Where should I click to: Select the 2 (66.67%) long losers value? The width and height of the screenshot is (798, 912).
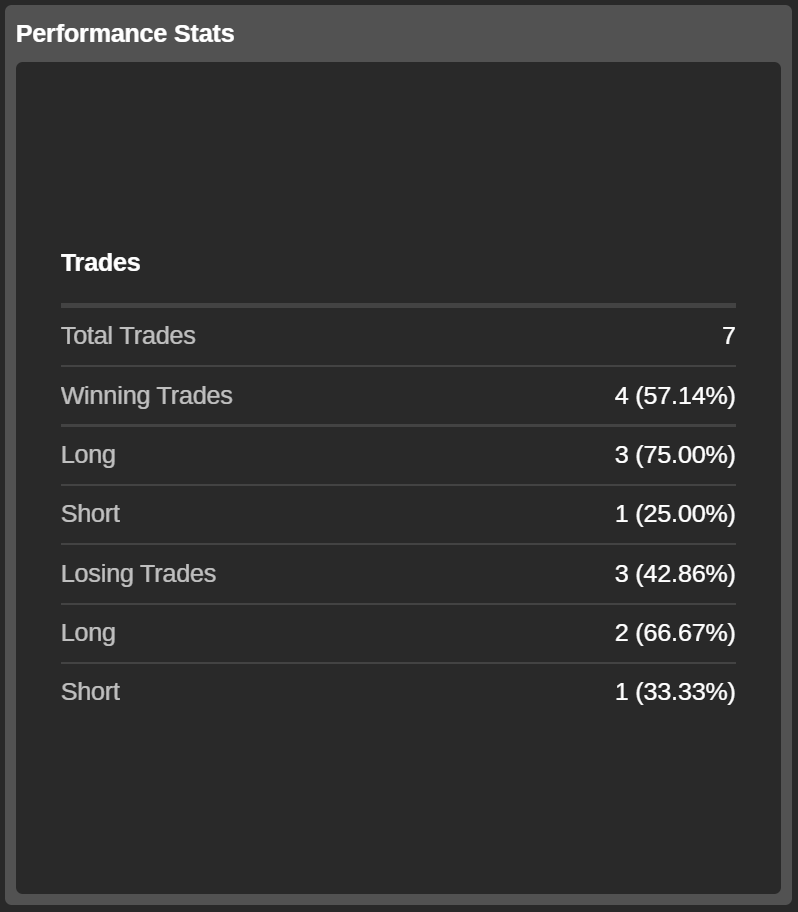click(674, 633)
